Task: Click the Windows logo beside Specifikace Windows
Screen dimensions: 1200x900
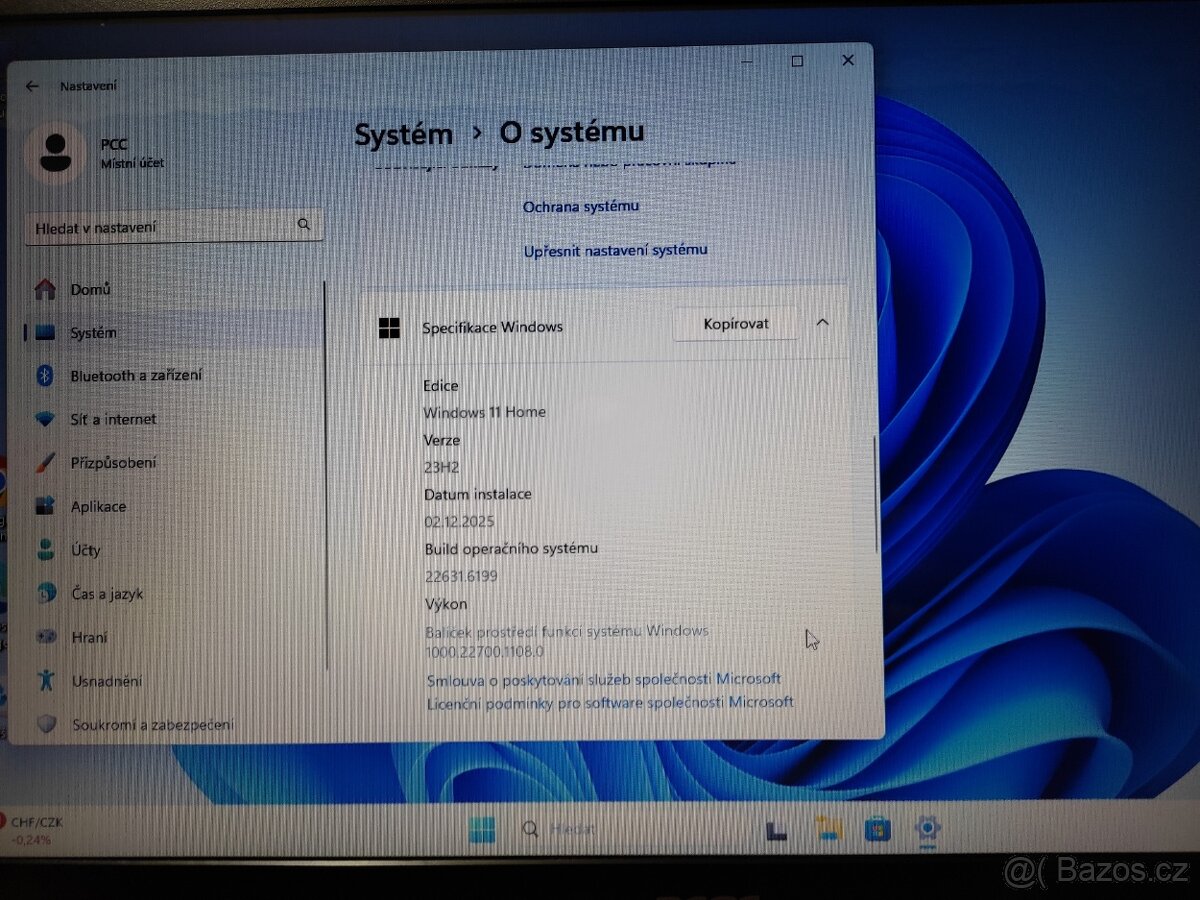Action: click(x=389, y=327)
